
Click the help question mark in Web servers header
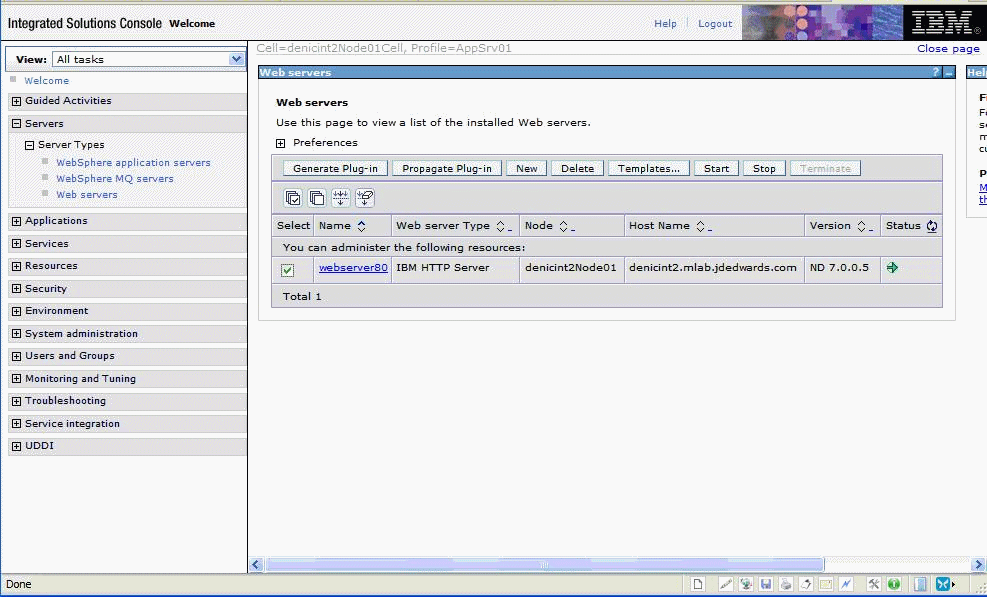pos(936,73)
